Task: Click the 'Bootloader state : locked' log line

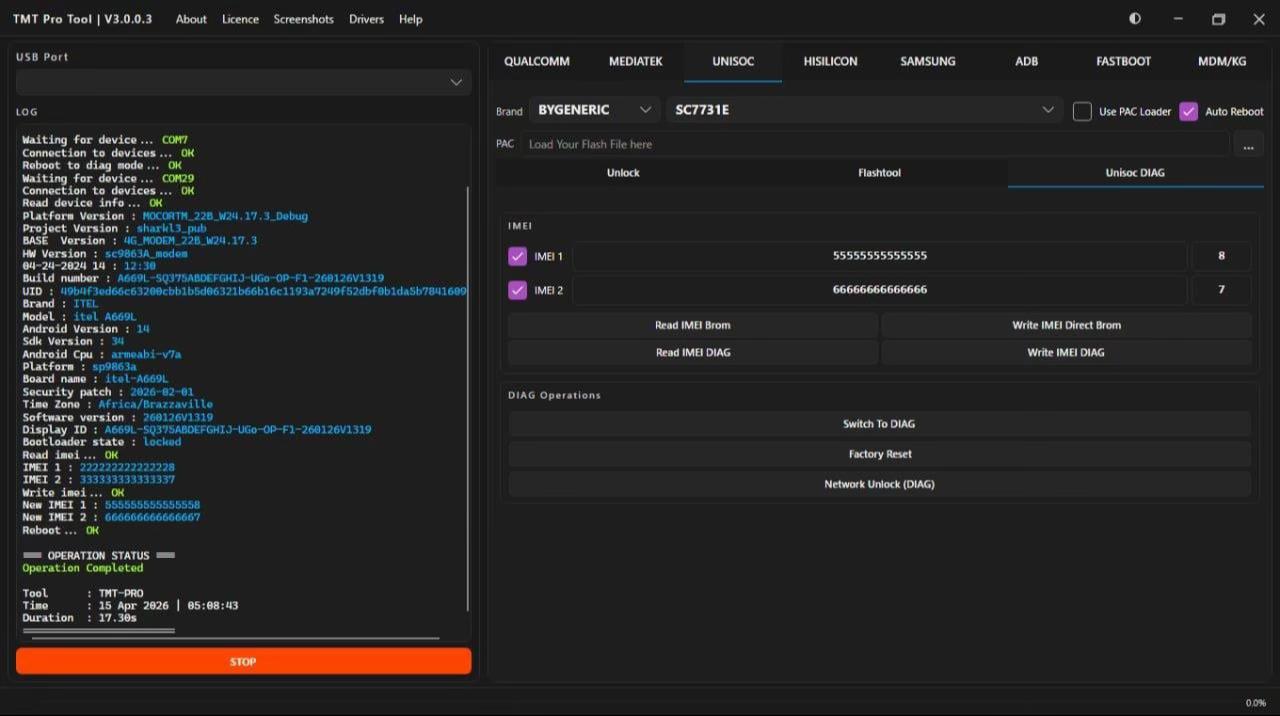Action: (102, 442)
